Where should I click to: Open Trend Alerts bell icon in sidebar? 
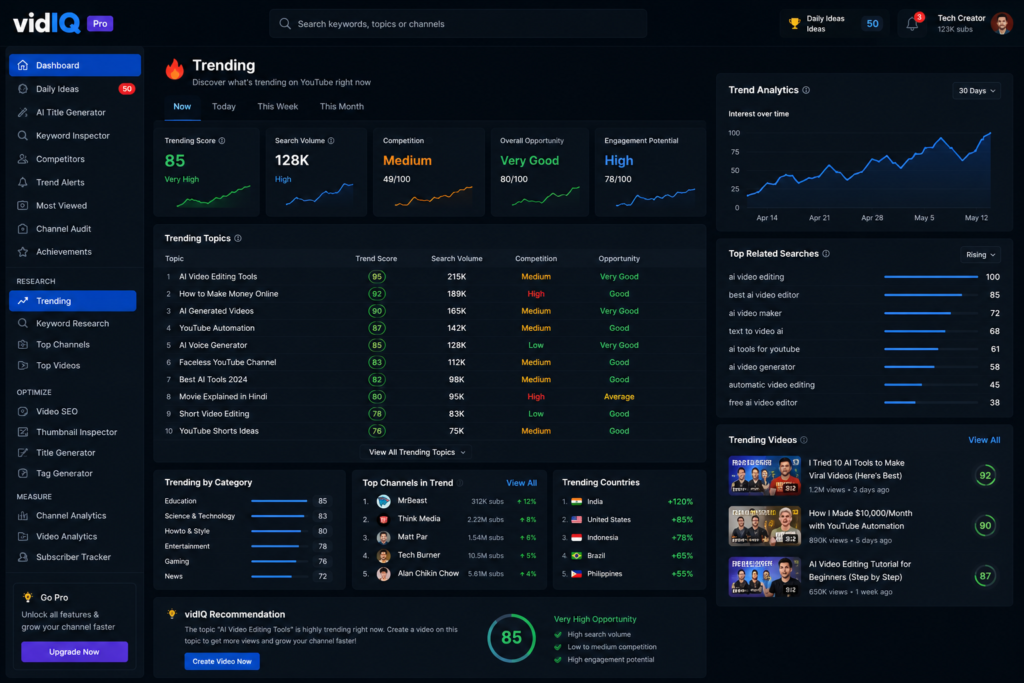pos(23,182)
